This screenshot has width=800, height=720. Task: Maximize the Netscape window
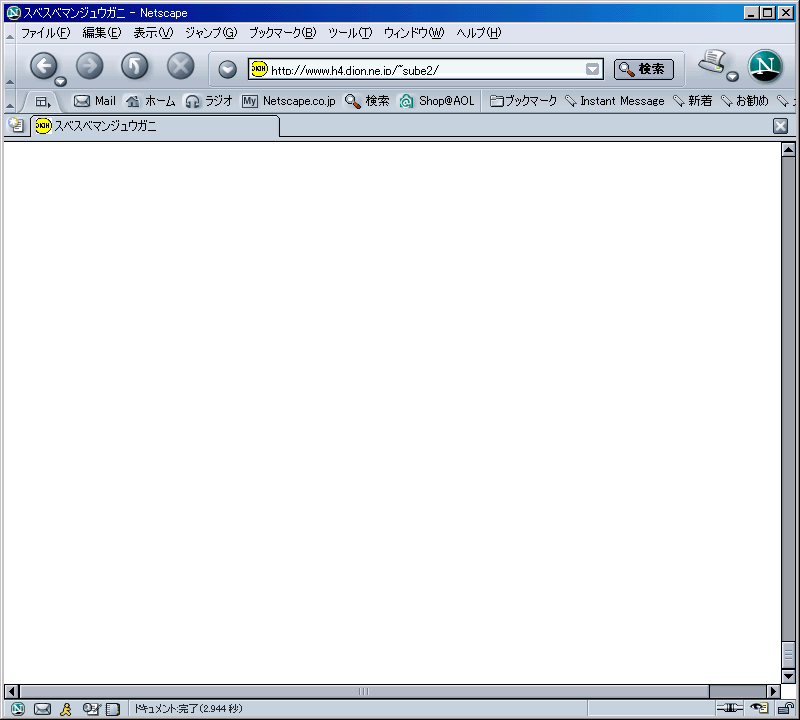tap(767, 12)
